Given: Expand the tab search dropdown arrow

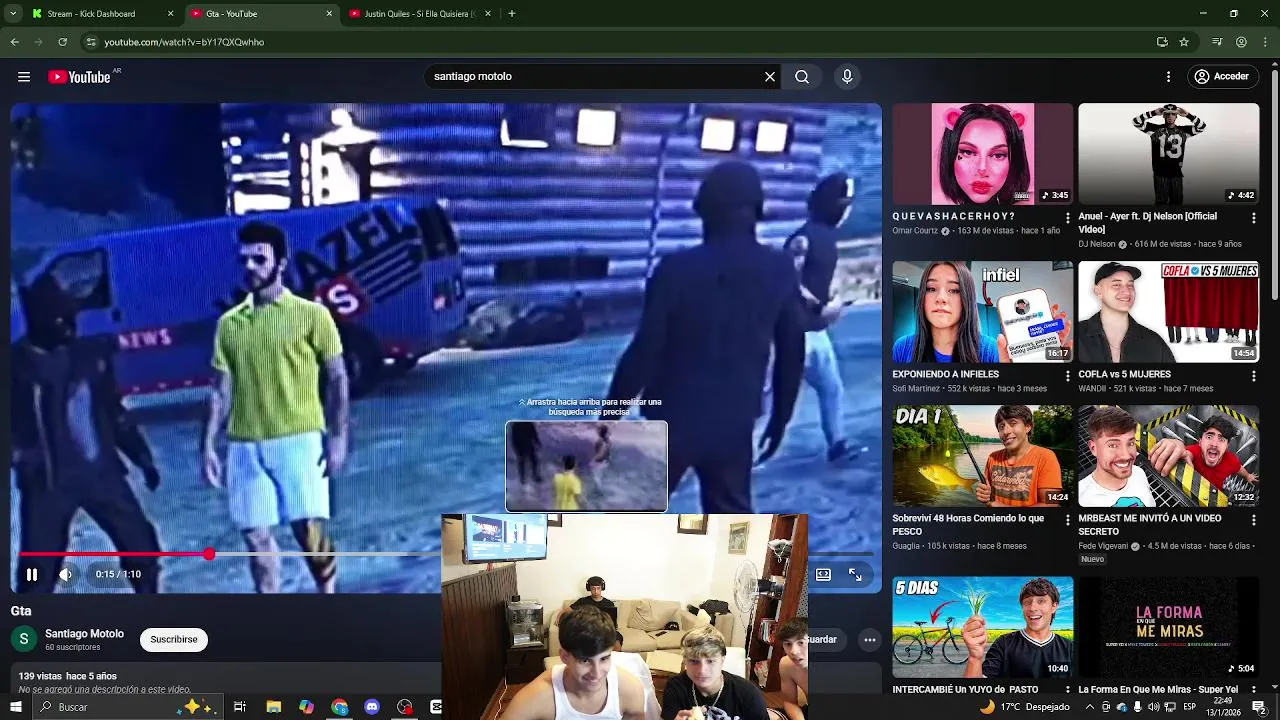Looking at the screenshot, I should click(13, 14).
